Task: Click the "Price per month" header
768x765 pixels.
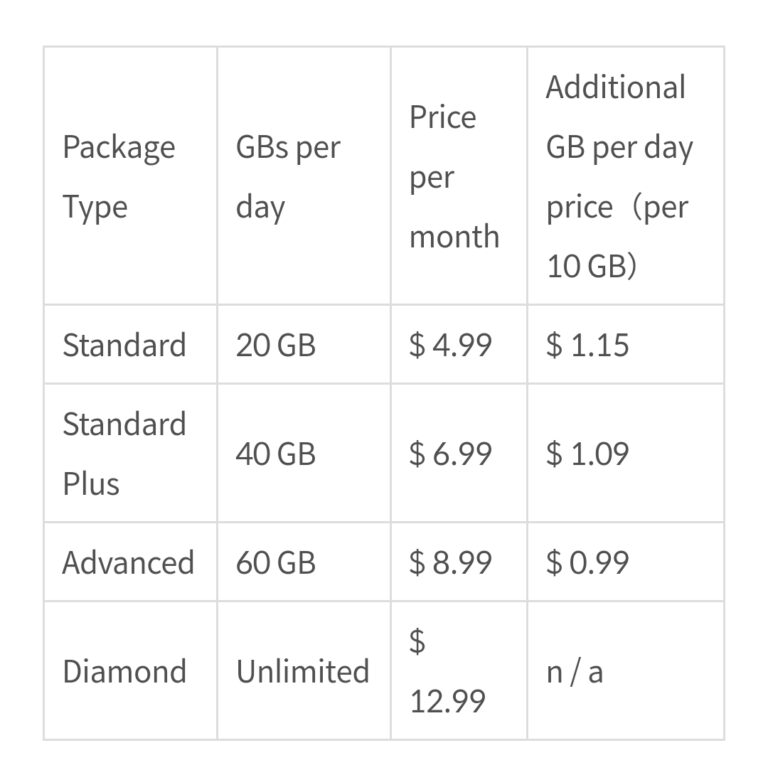Action: point(454,177)
